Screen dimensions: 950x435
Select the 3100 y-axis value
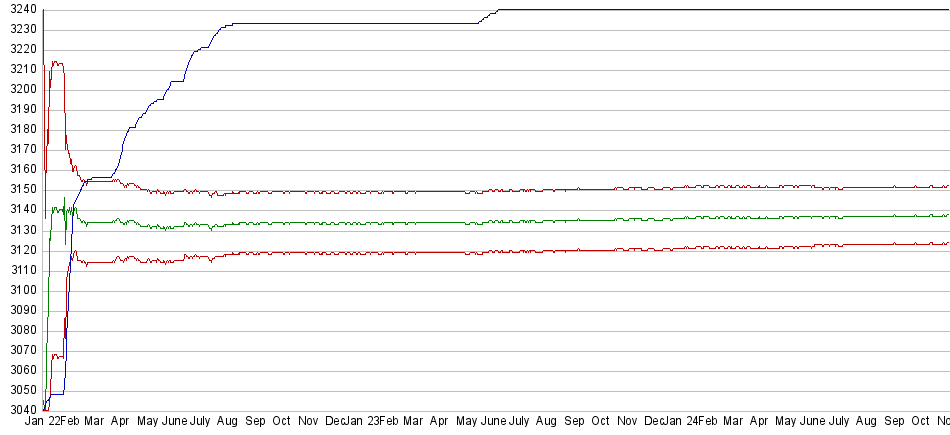[x=19, y=290]
